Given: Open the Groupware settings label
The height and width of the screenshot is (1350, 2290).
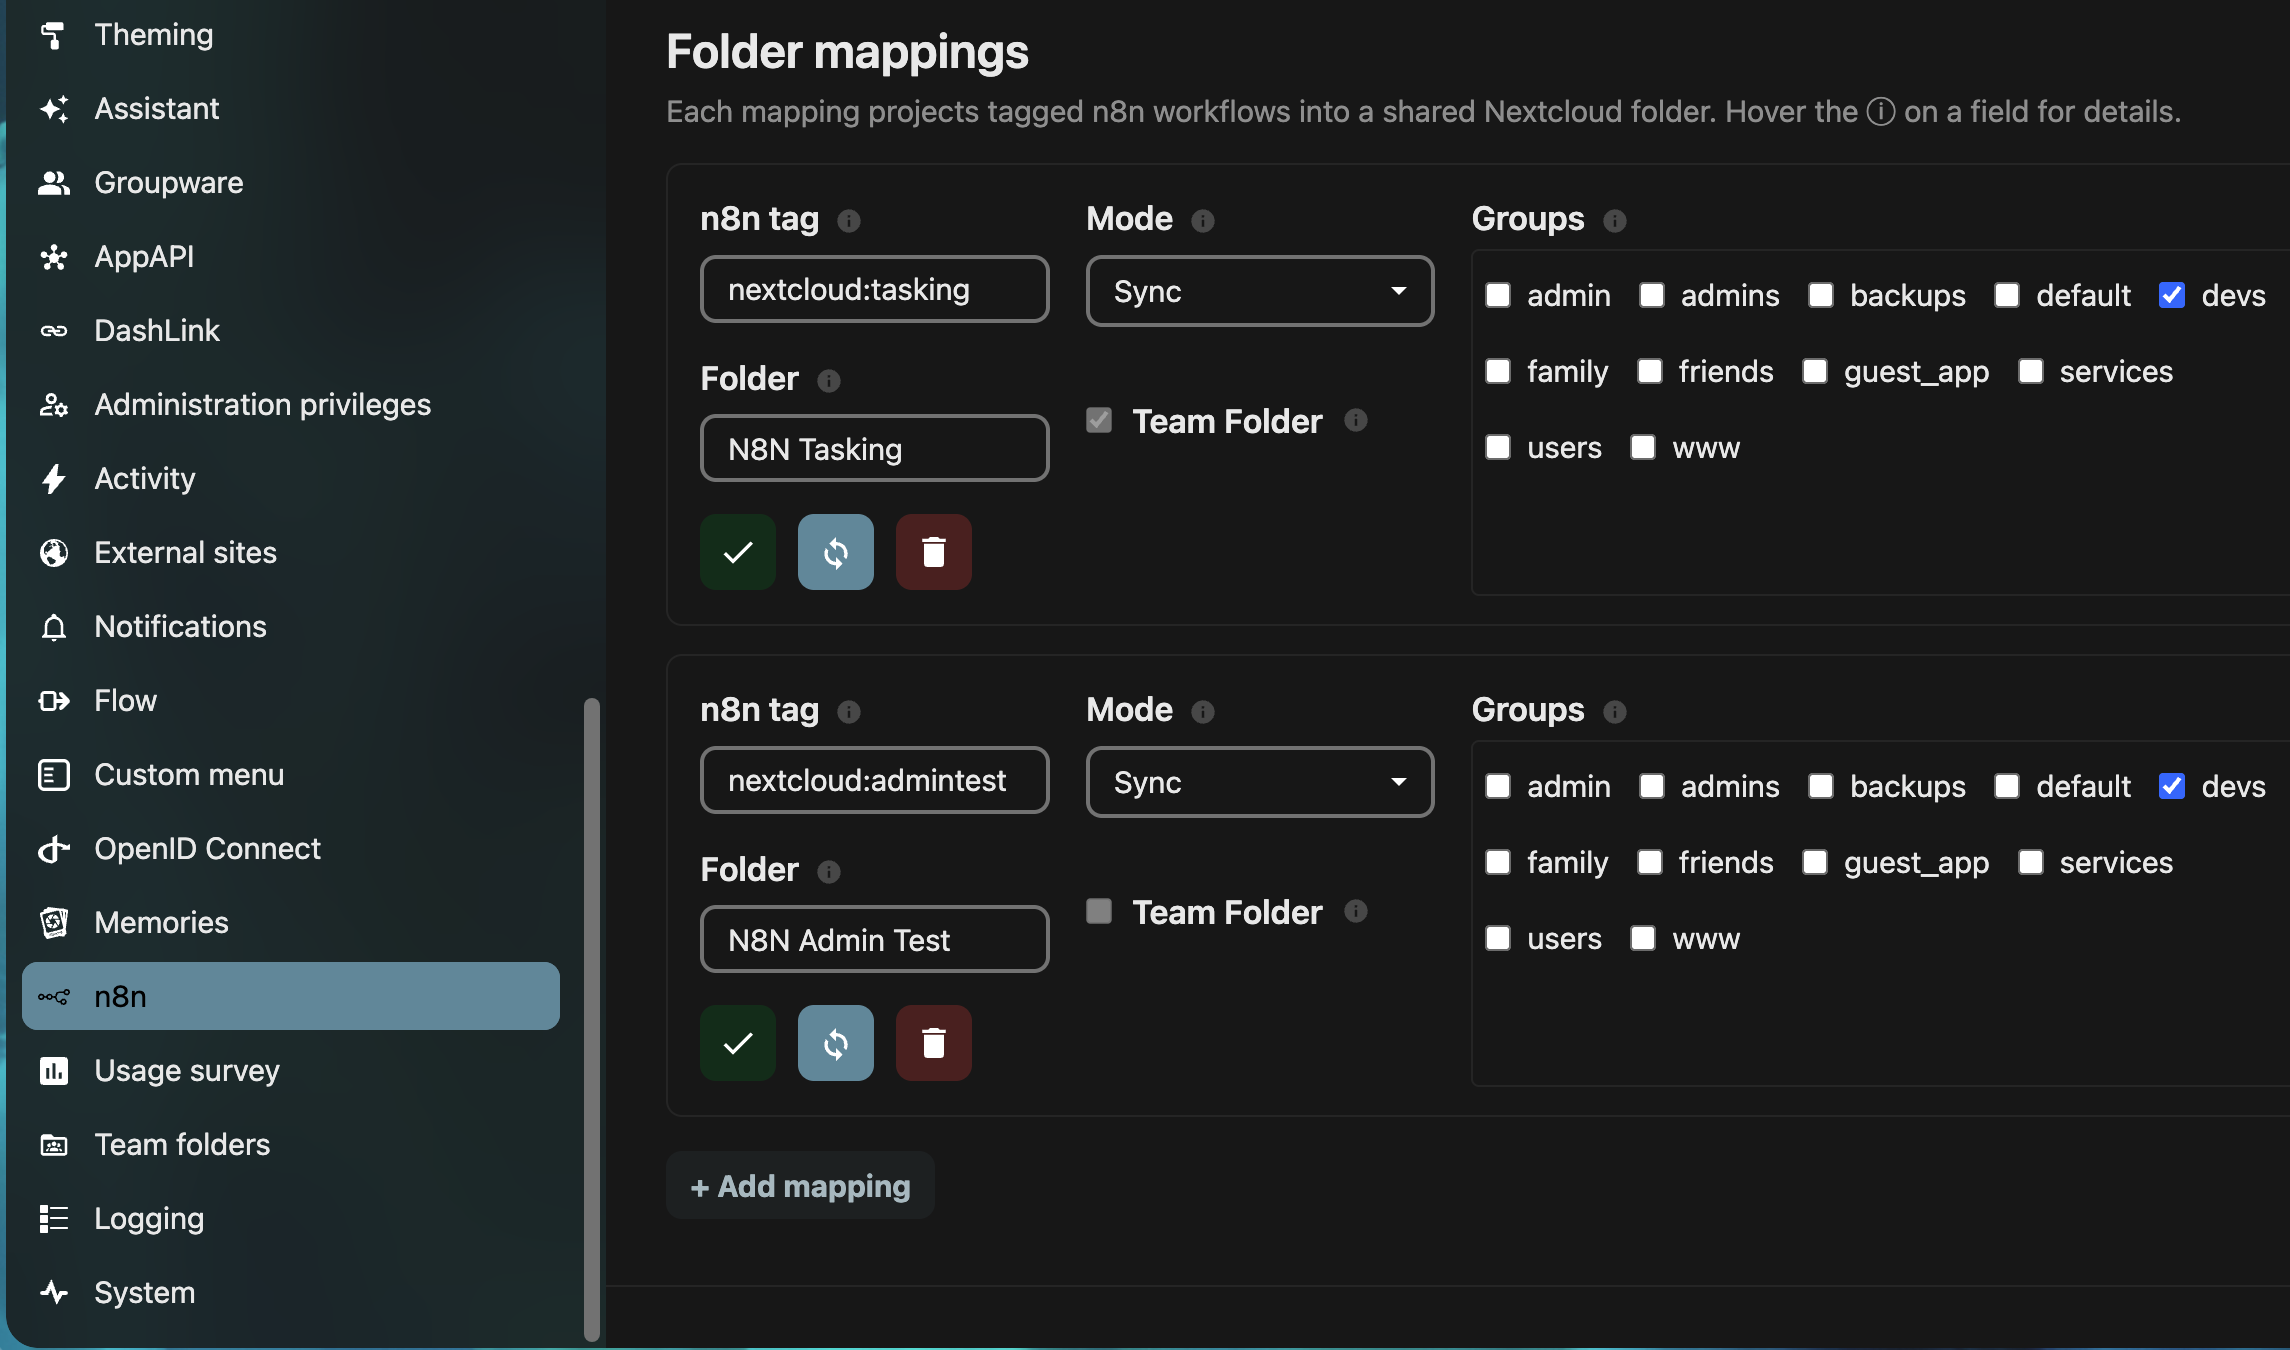Looking at the screenshot, I should (x=169, y=183).
